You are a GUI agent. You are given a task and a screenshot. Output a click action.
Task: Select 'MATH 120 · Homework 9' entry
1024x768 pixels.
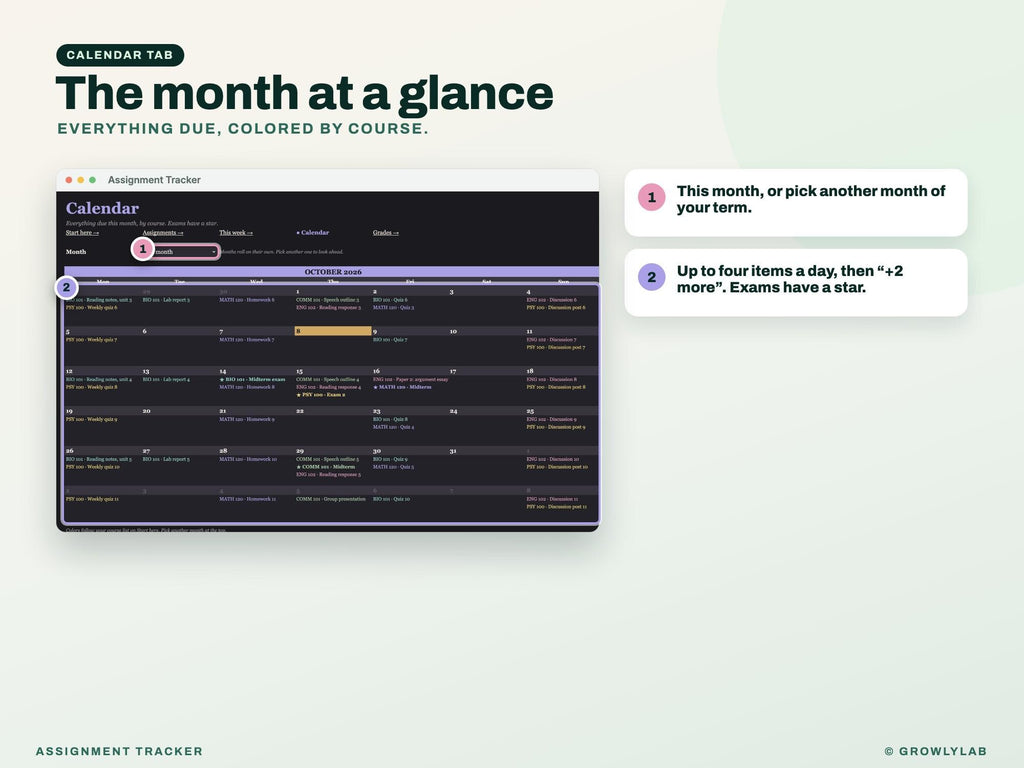click(x=247, y=419)
